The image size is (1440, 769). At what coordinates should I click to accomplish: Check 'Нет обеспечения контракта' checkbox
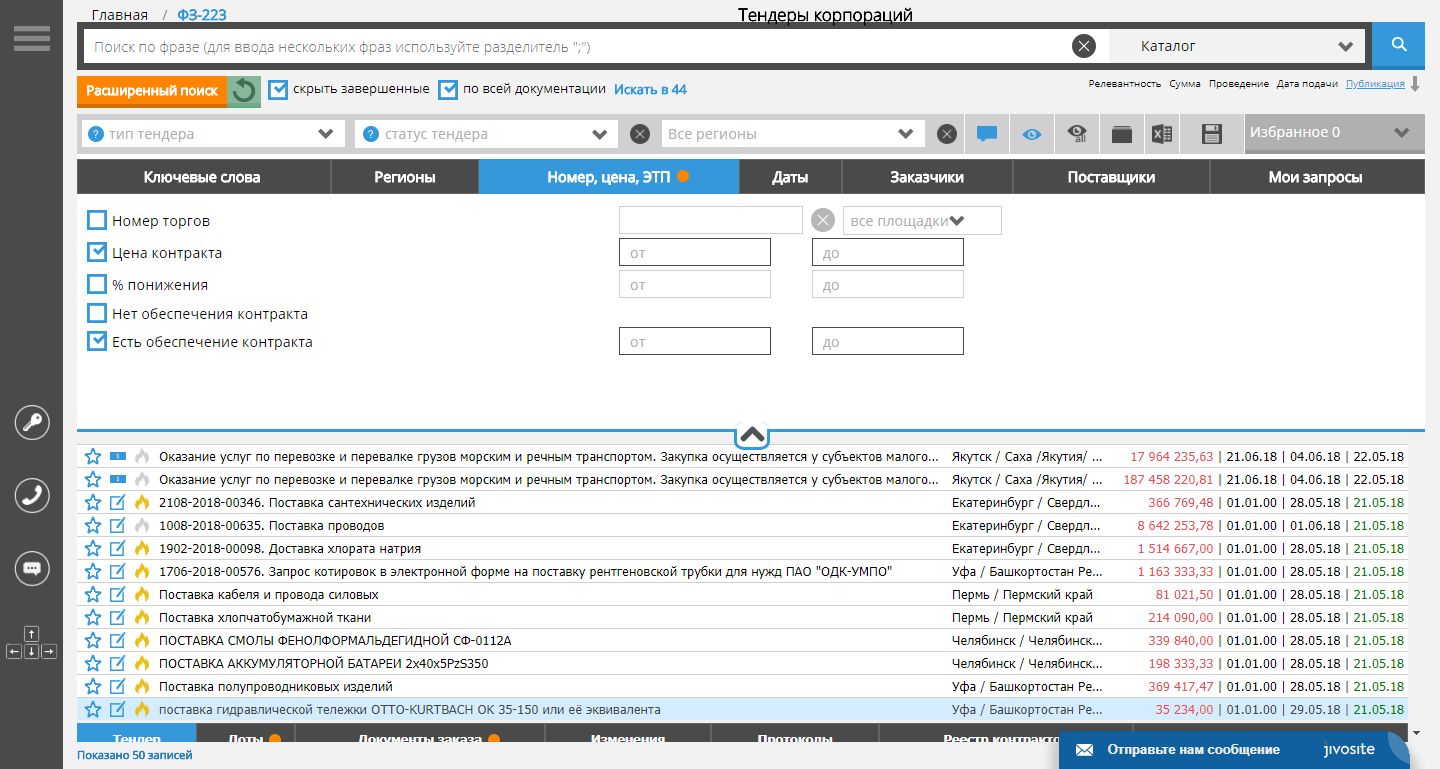point(97,313)
